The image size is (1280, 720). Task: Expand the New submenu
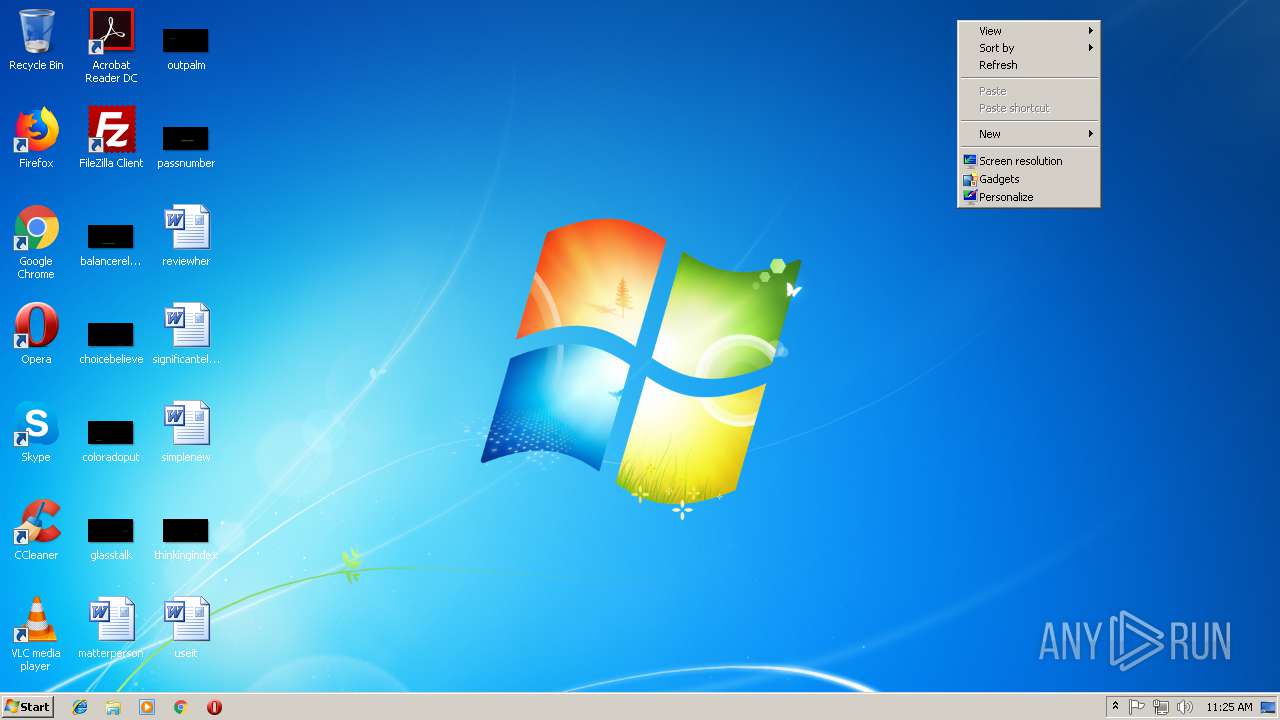pyautogui.click(x=1029, y=134)
